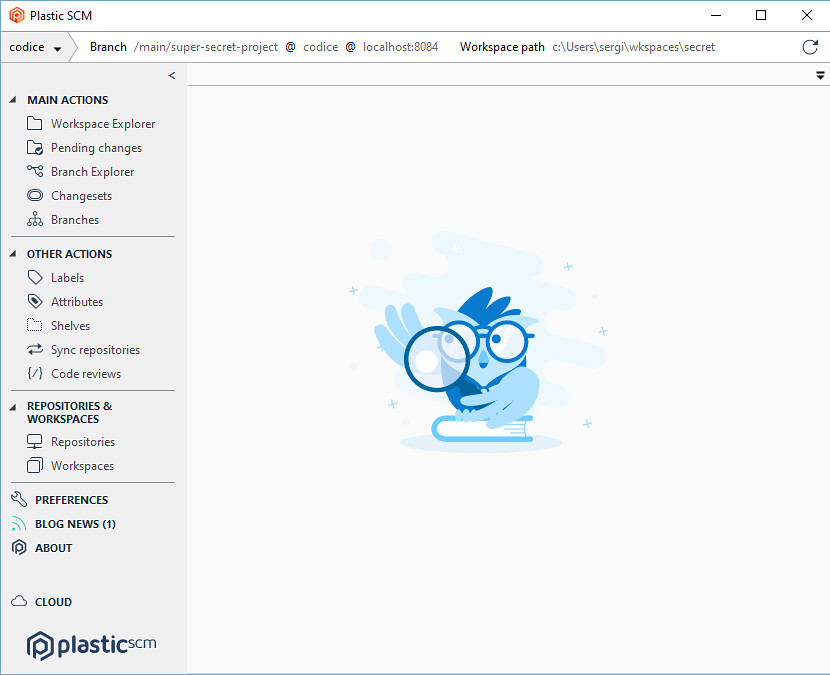Image resolution: width=830 pixels, height=675 pixels.
Task: Open the codice workspace dropdown
Action: (x=58, y=46)
